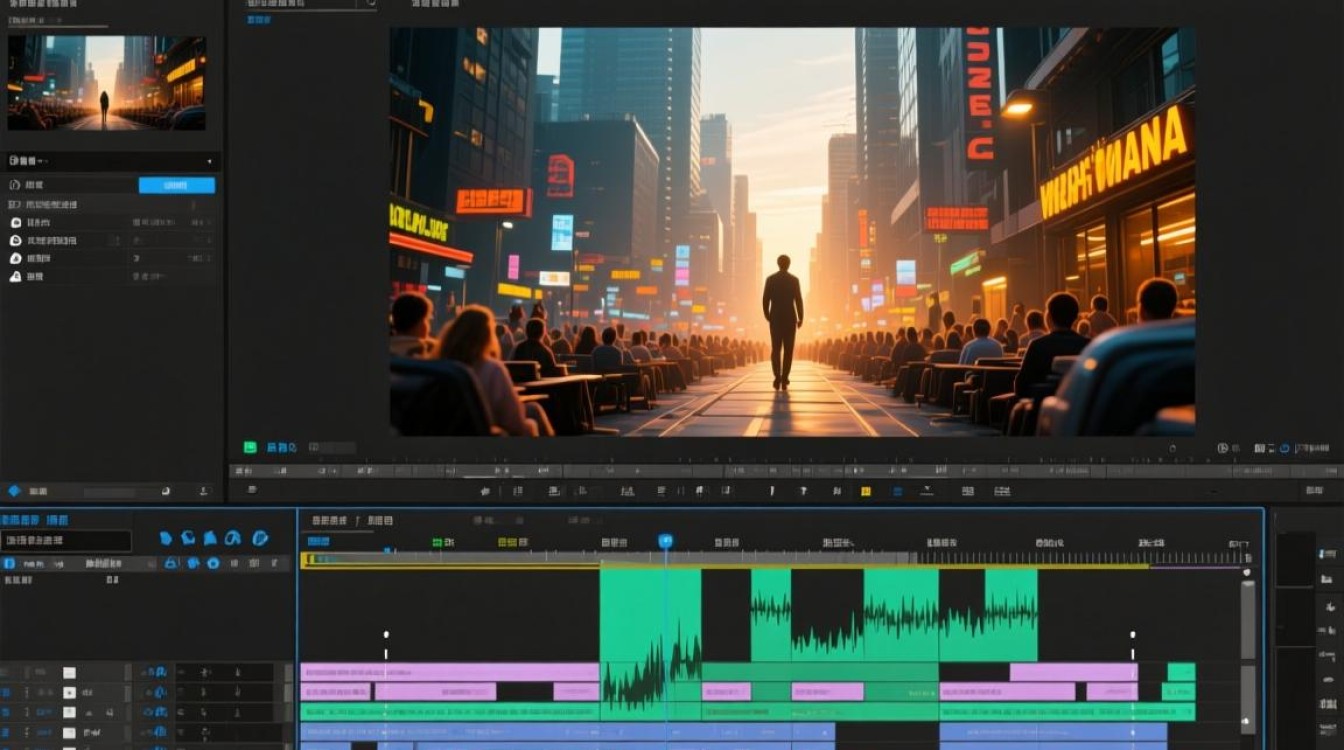Click the bright blue button in the left panel
1344x750 pixels.
(x=176, y=185)
